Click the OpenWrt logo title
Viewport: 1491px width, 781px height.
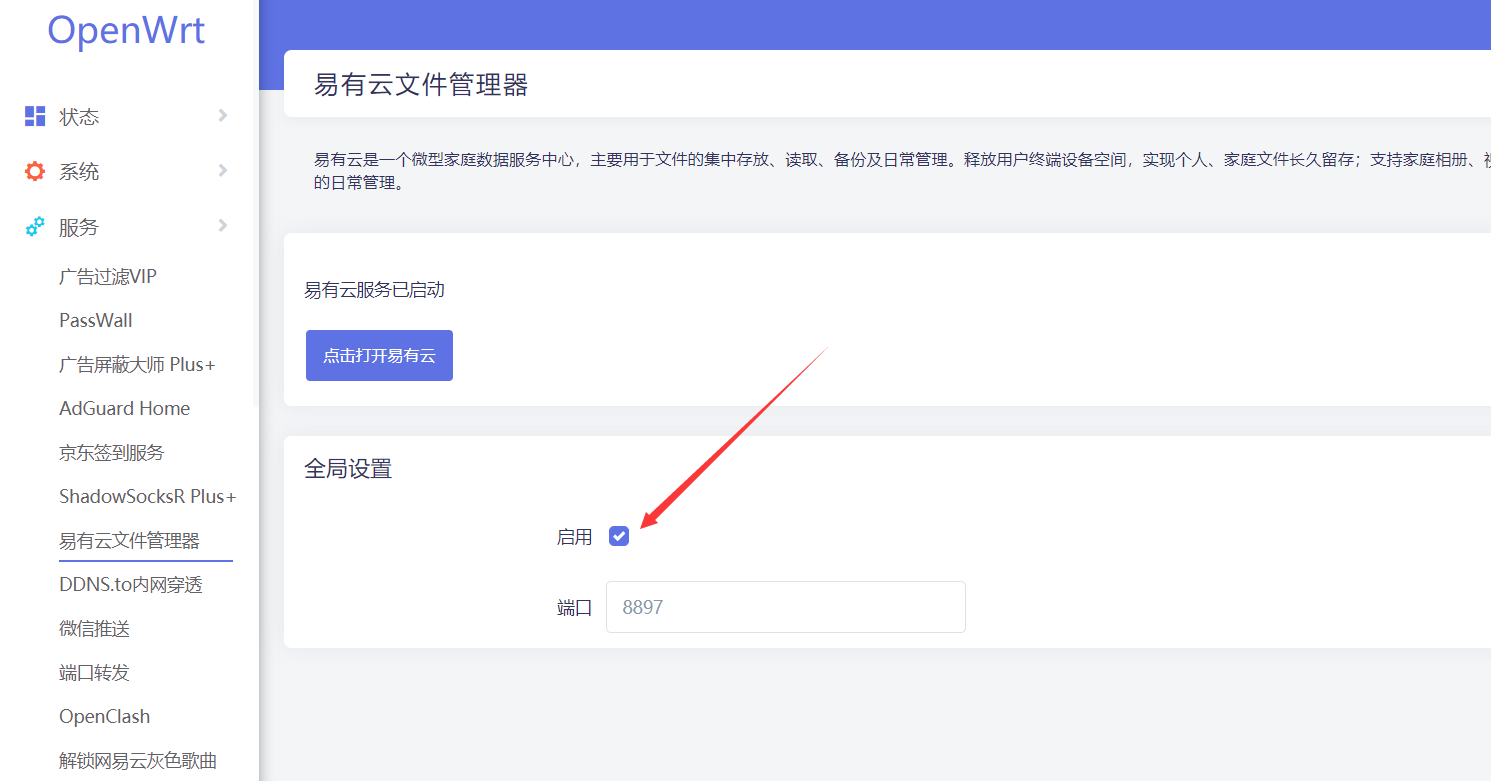(126, 30)
